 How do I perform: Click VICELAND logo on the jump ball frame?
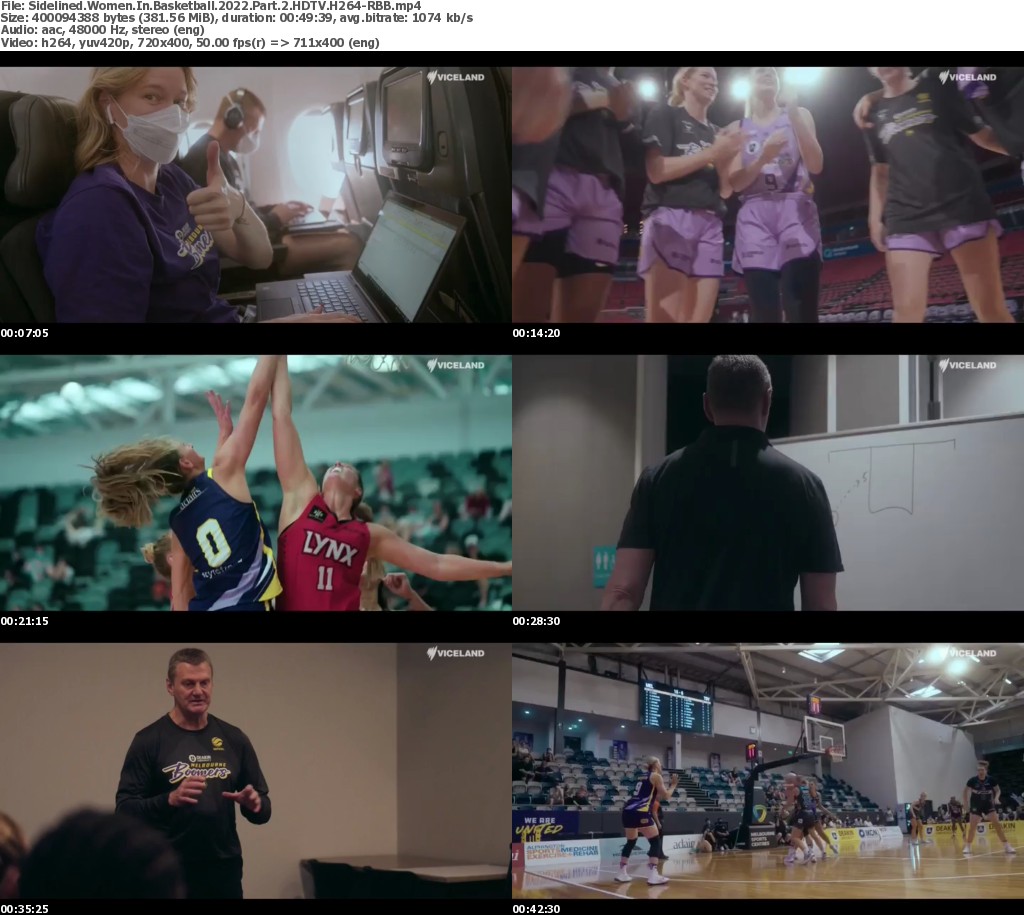[455, 365]
